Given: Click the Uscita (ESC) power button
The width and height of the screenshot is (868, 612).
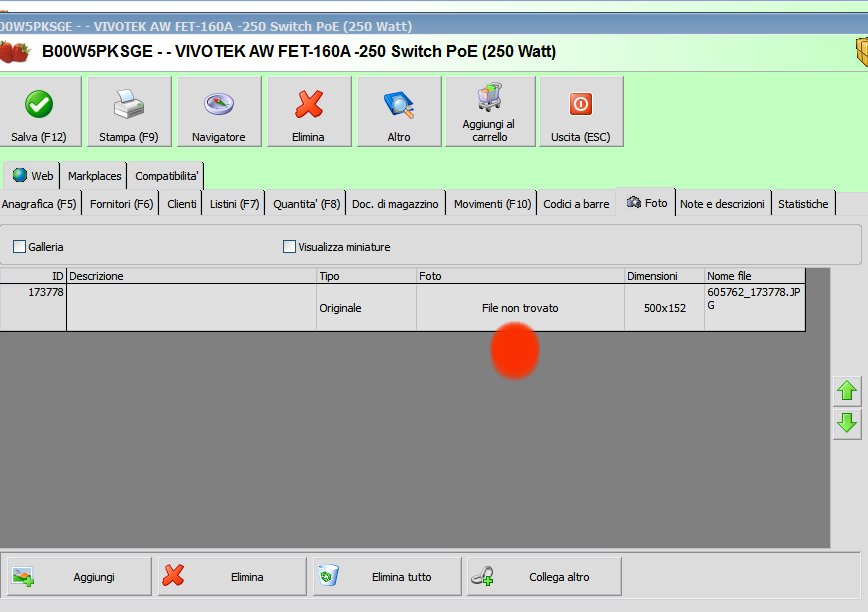Looking at the screenshot, I should [x=581, y=112].
